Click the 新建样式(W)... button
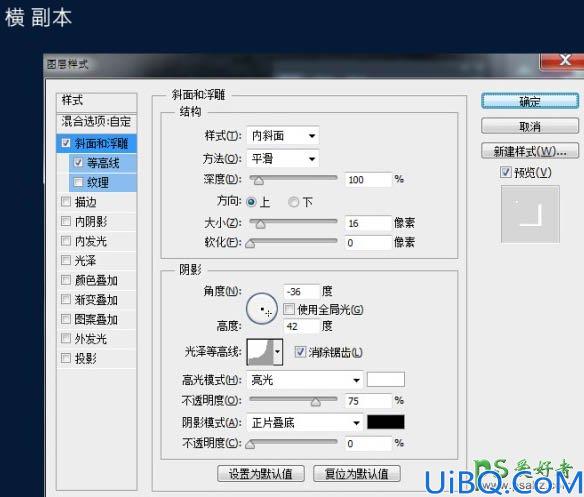 point(530,151)
